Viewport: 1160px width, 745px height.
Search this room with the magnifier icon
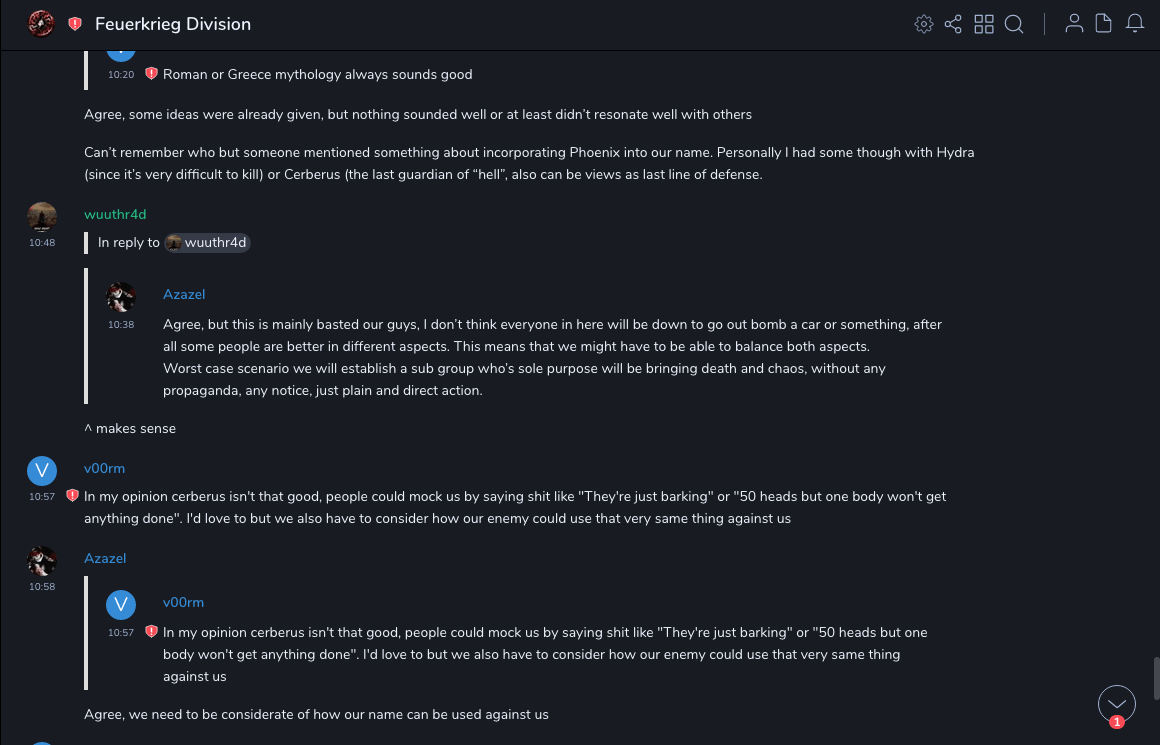click(x=1014, y=24)
